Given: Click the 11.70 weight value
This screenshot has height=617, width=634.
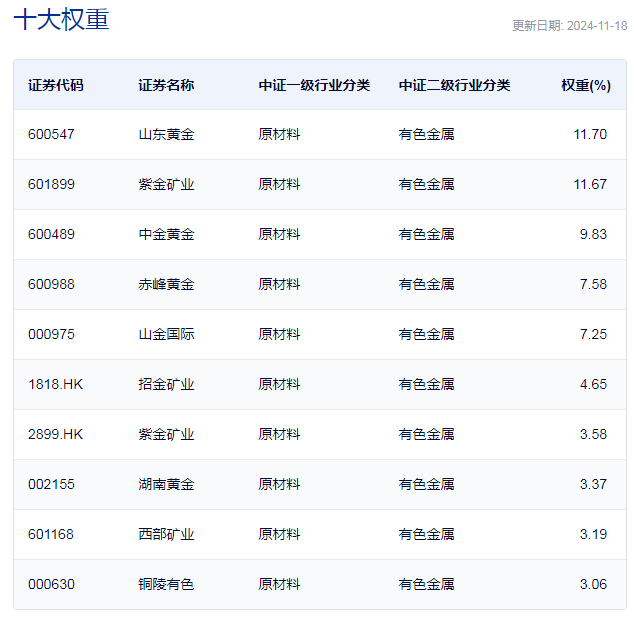Looking at the screenshot, I should pyautogui.click(x=590, y=134).
